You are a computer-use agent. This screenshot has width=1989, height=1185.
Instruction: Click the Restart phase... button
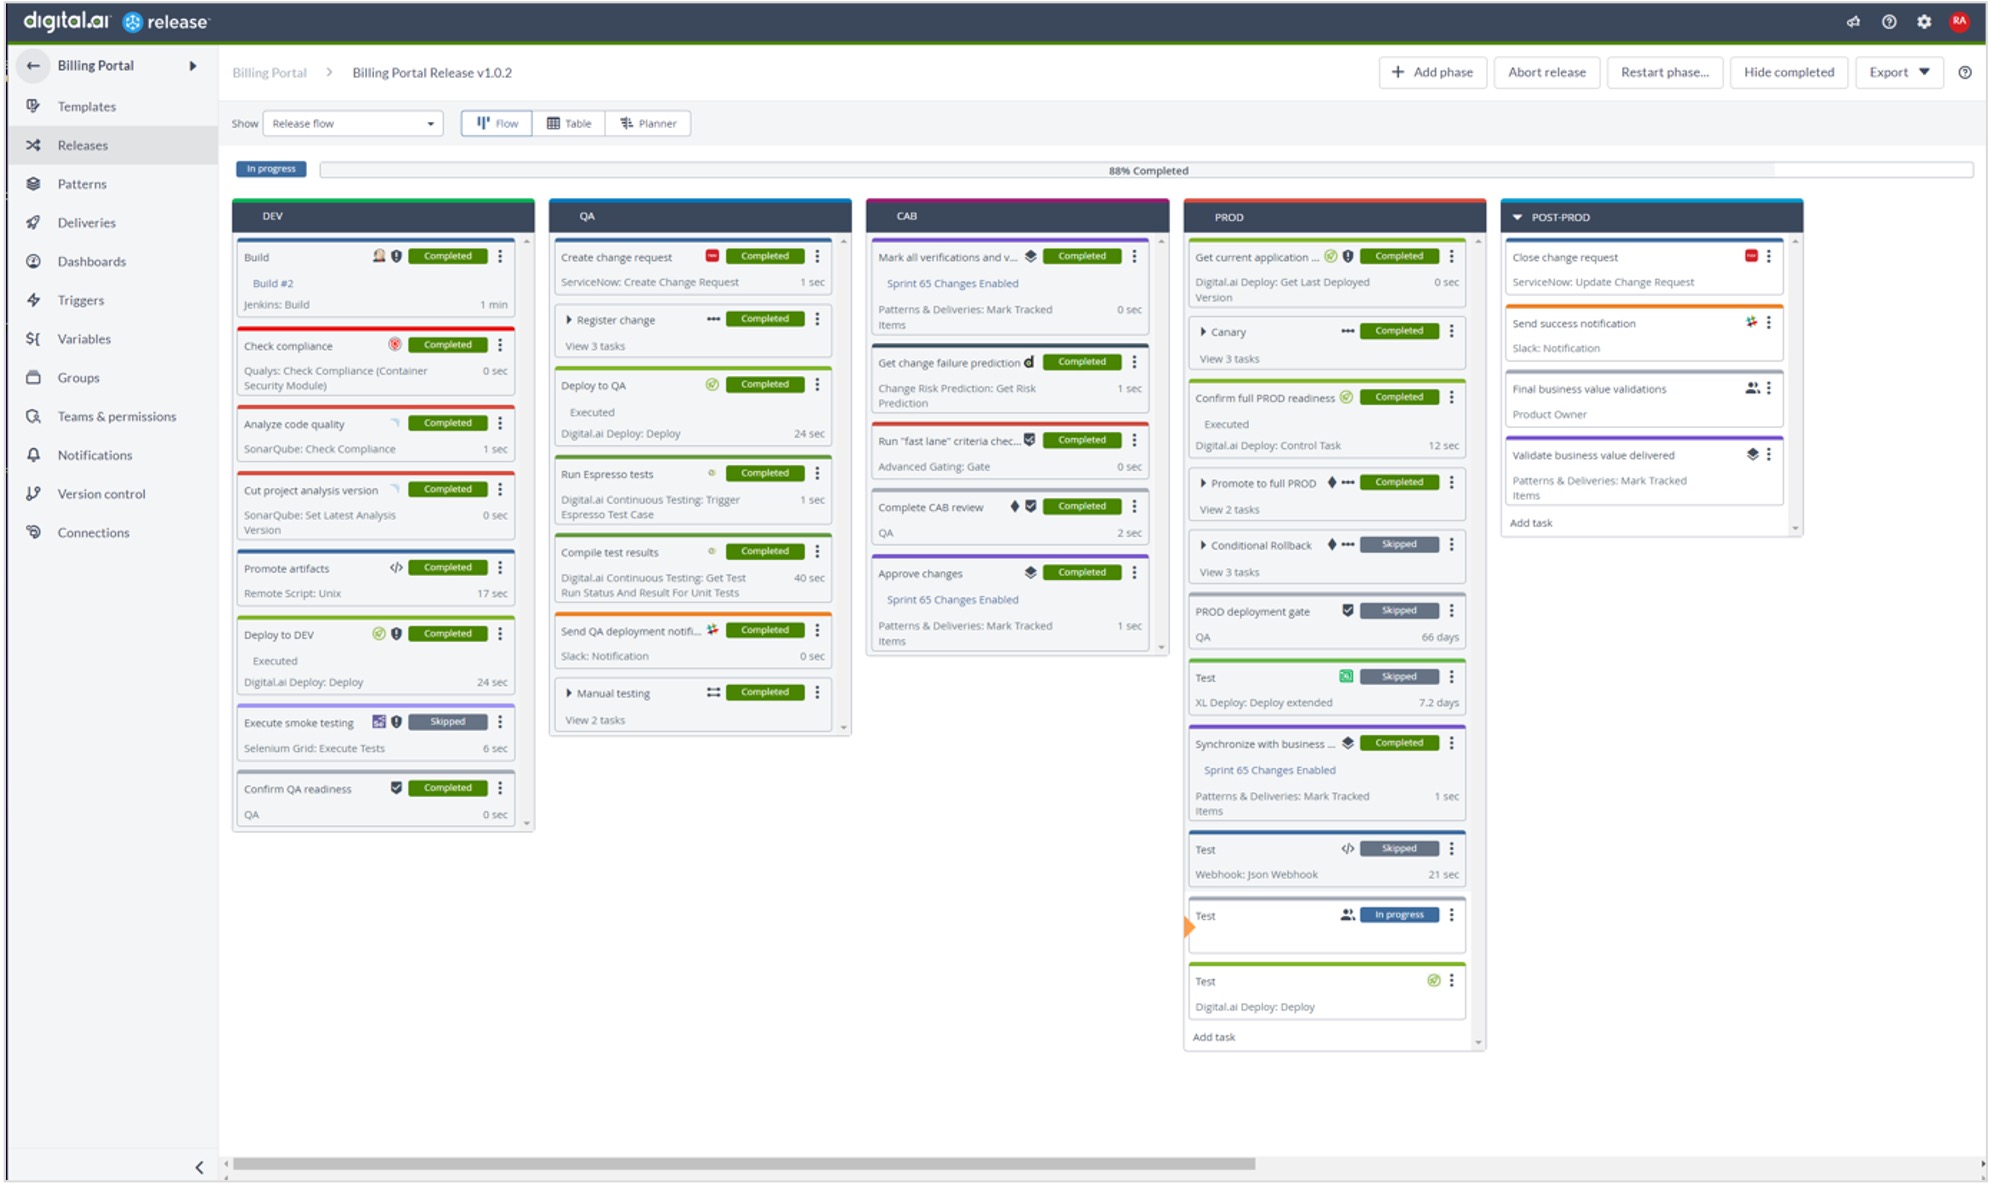[x=1664, y=72]
